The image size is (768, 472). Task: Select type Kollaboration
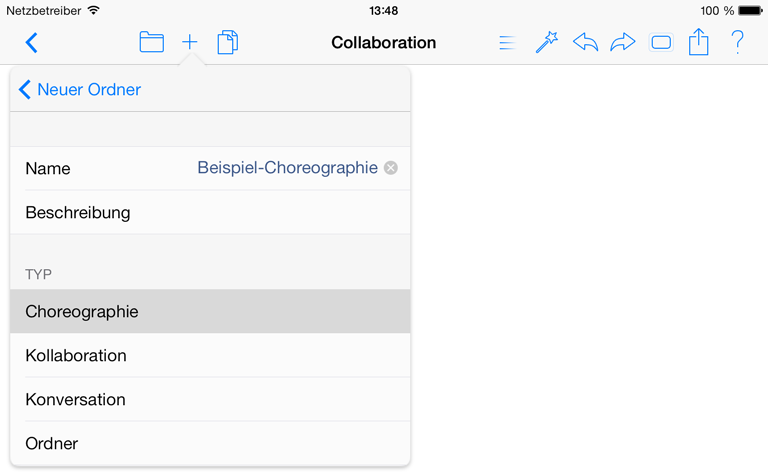click(x=210, y=355)
